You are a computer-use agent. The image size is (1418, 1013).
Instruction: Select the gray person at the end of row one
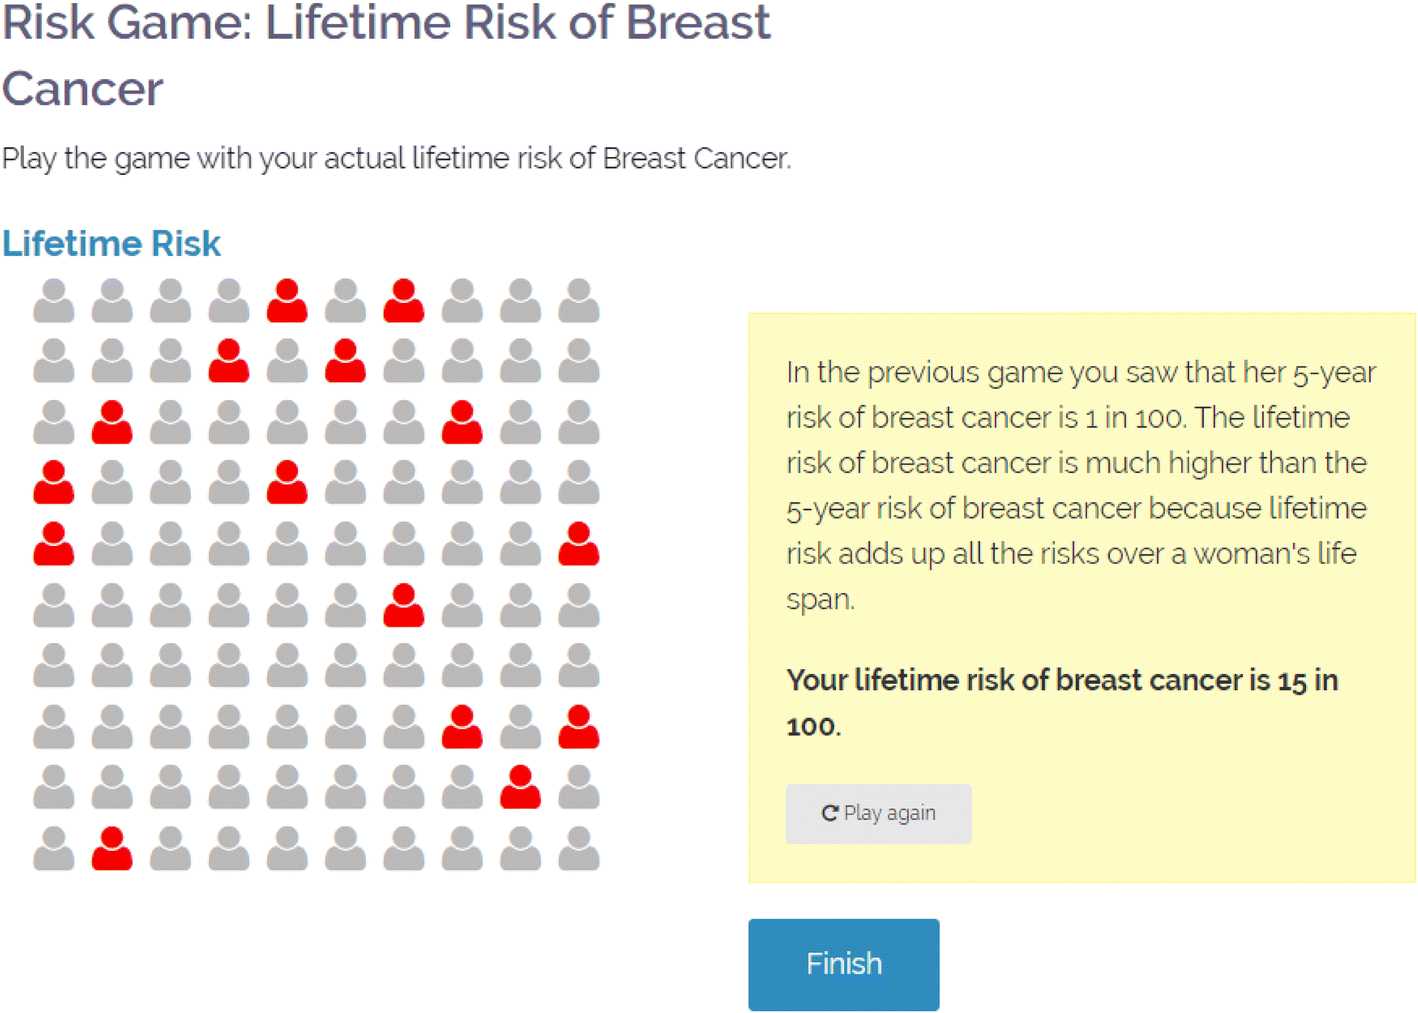click(x=578, y=300)
